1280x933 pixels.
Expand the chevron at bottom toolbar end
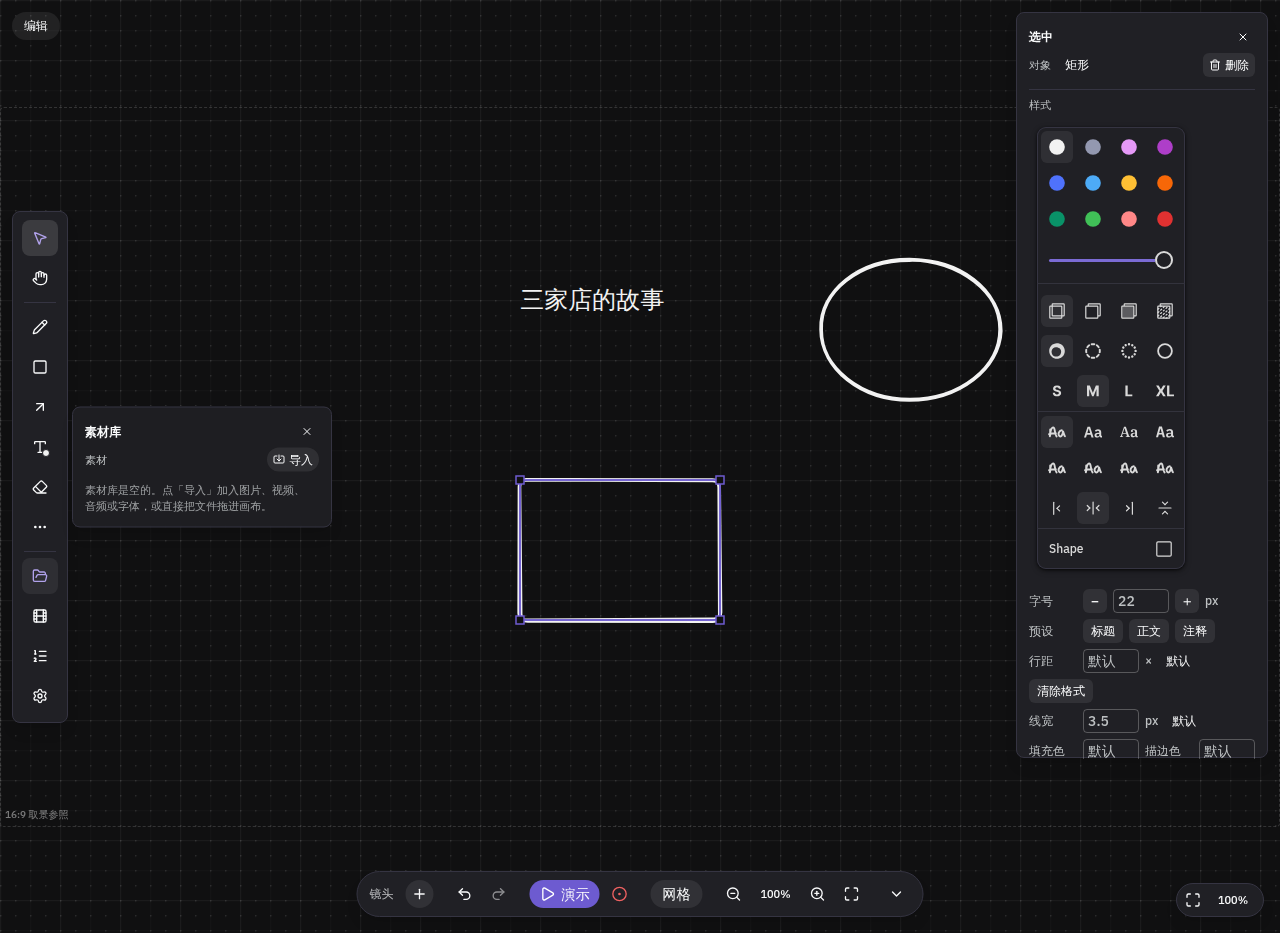tap(896, 894)
